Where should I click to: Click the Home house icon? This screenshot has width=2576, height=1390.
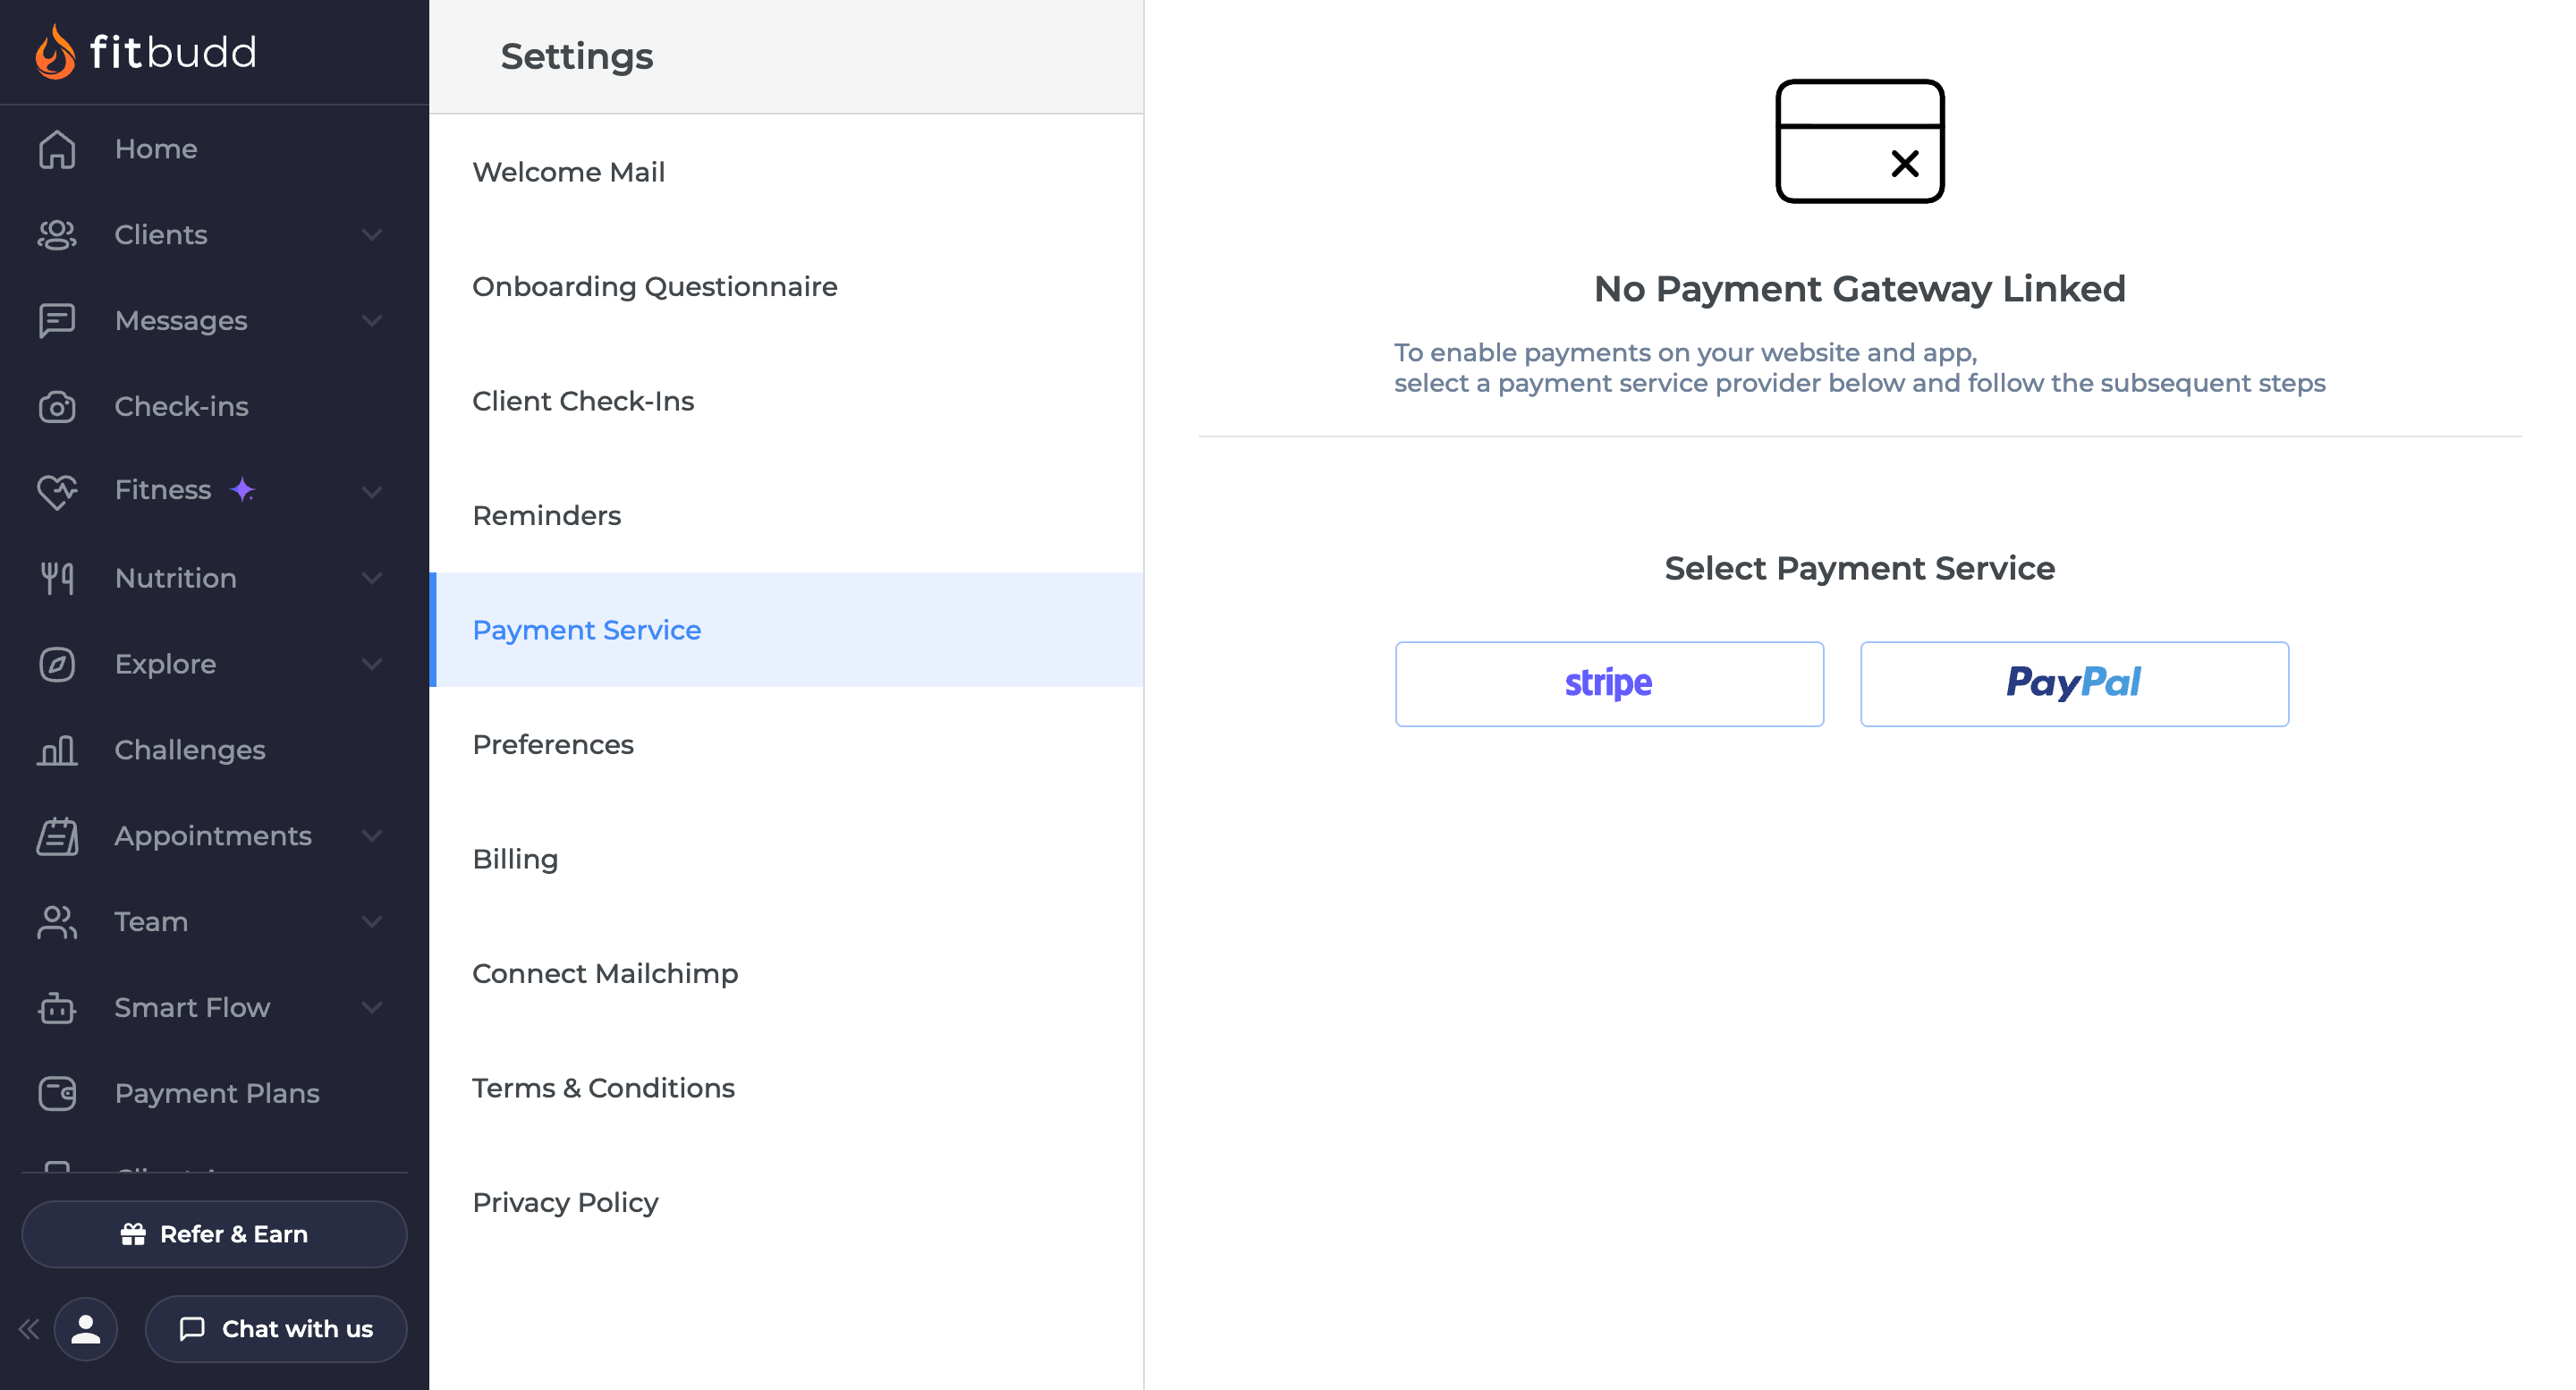pos(57,149)
